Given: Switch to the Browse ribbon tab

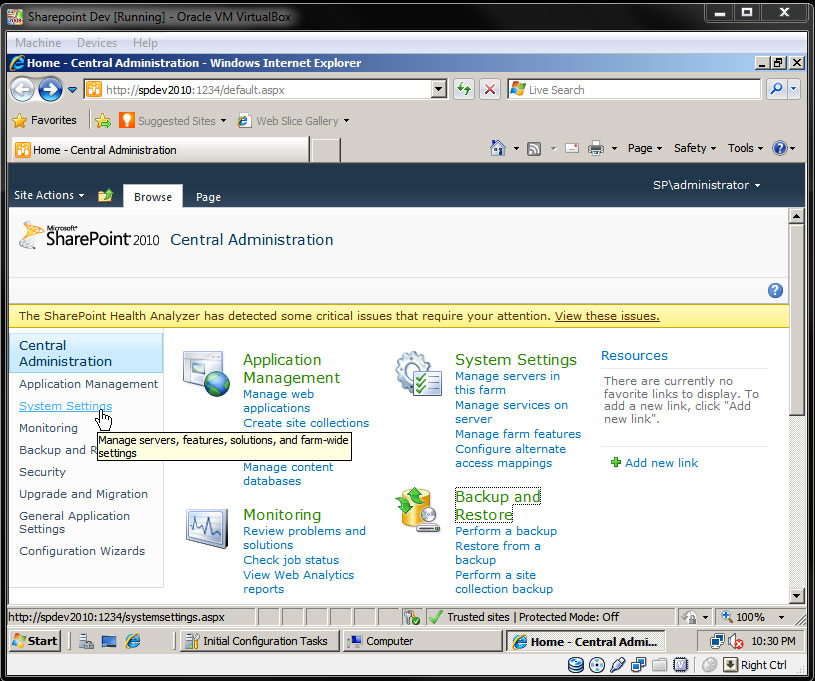Looking at the screenshot, I should pos(153,197).
